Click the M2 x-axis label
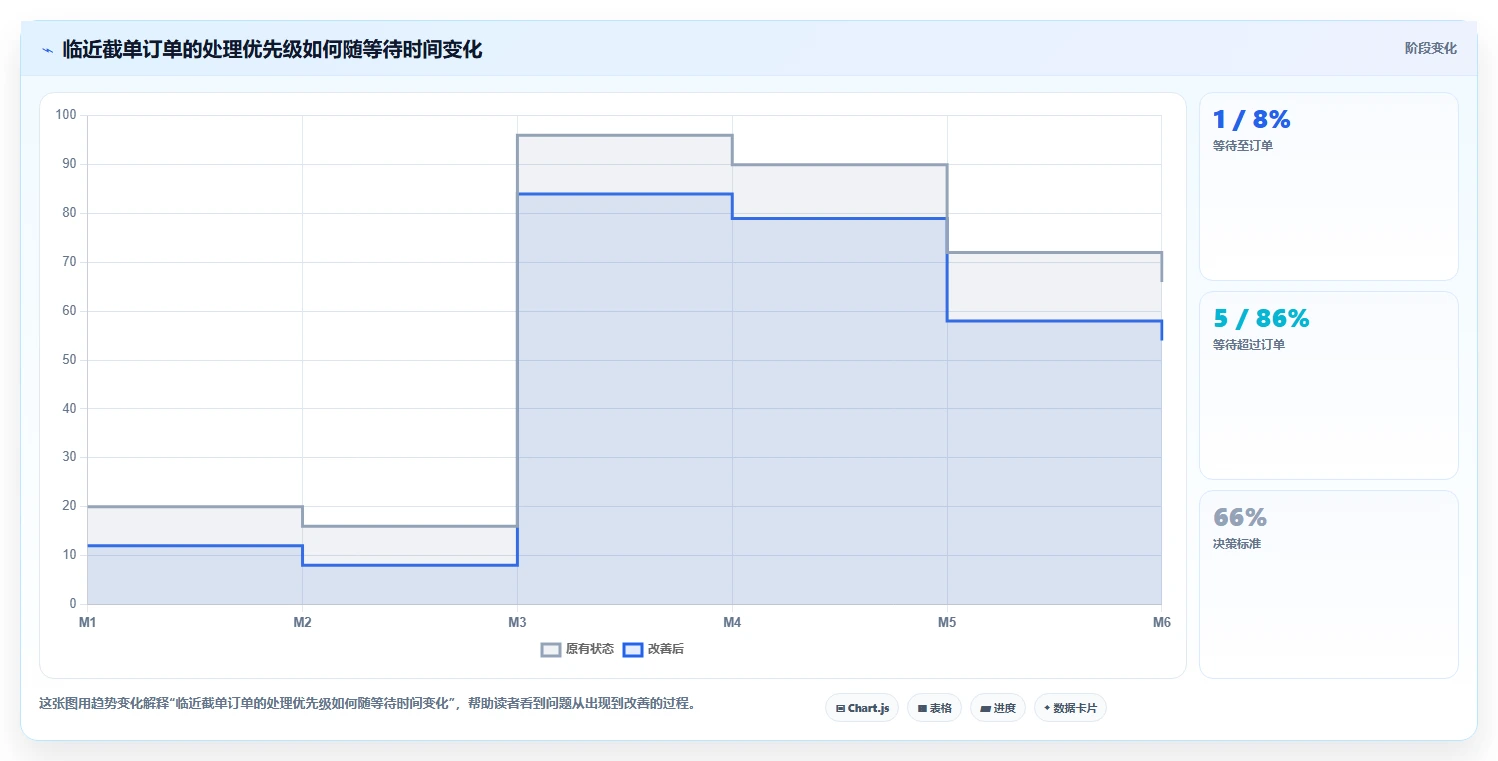This screenshot has width=1498, height=761. pos(302,623)
